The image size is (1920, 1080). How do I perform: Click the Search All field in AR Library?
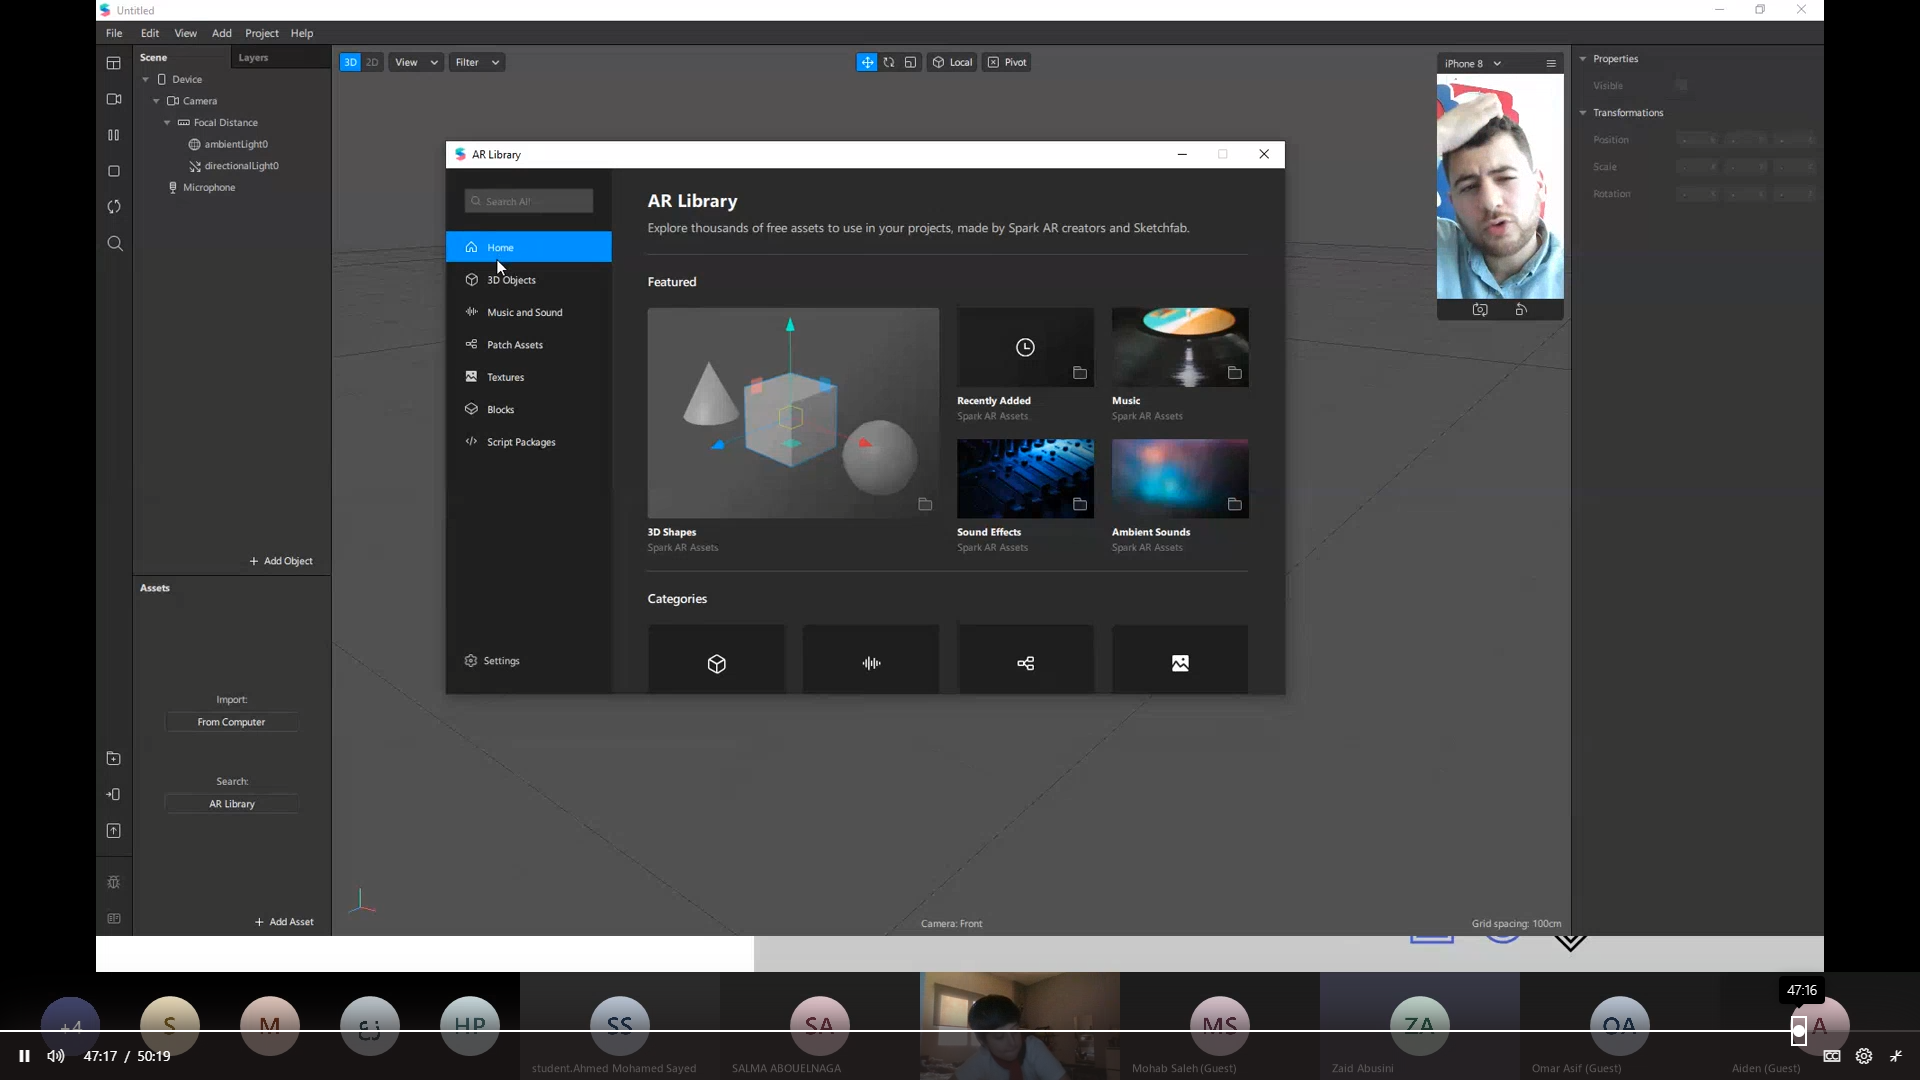(529, 201)
